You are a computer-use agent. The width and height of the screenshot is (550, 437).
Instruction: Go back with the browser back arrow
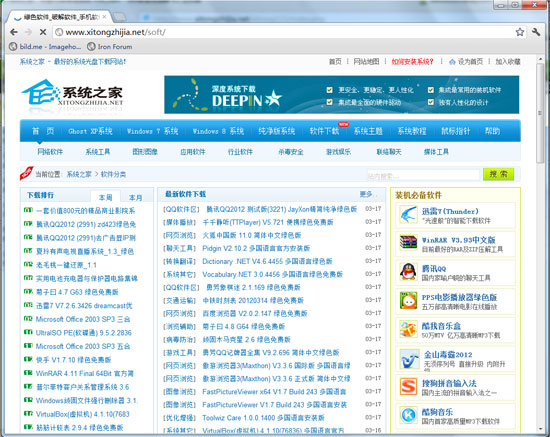coord(14,32)
